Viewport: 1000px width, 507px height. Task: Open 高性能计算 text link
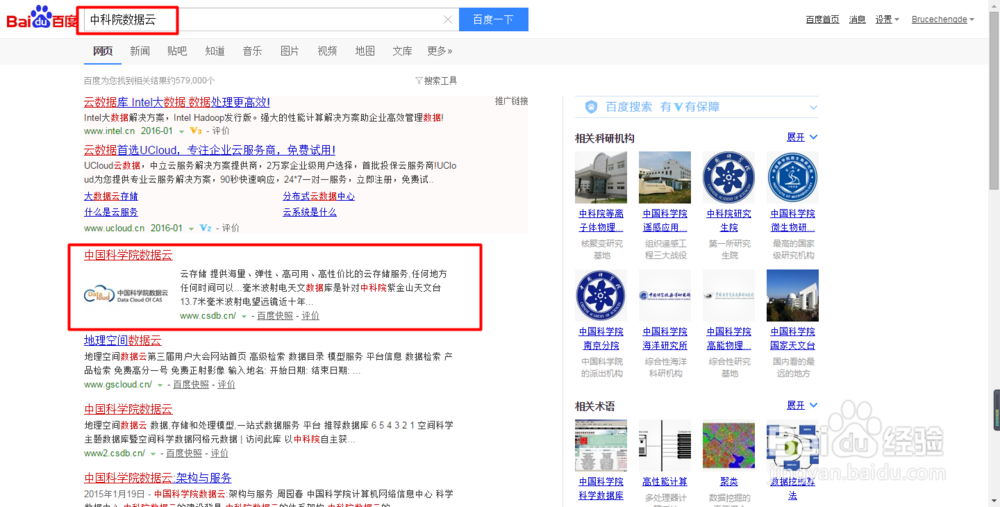[x=665, y=482]
